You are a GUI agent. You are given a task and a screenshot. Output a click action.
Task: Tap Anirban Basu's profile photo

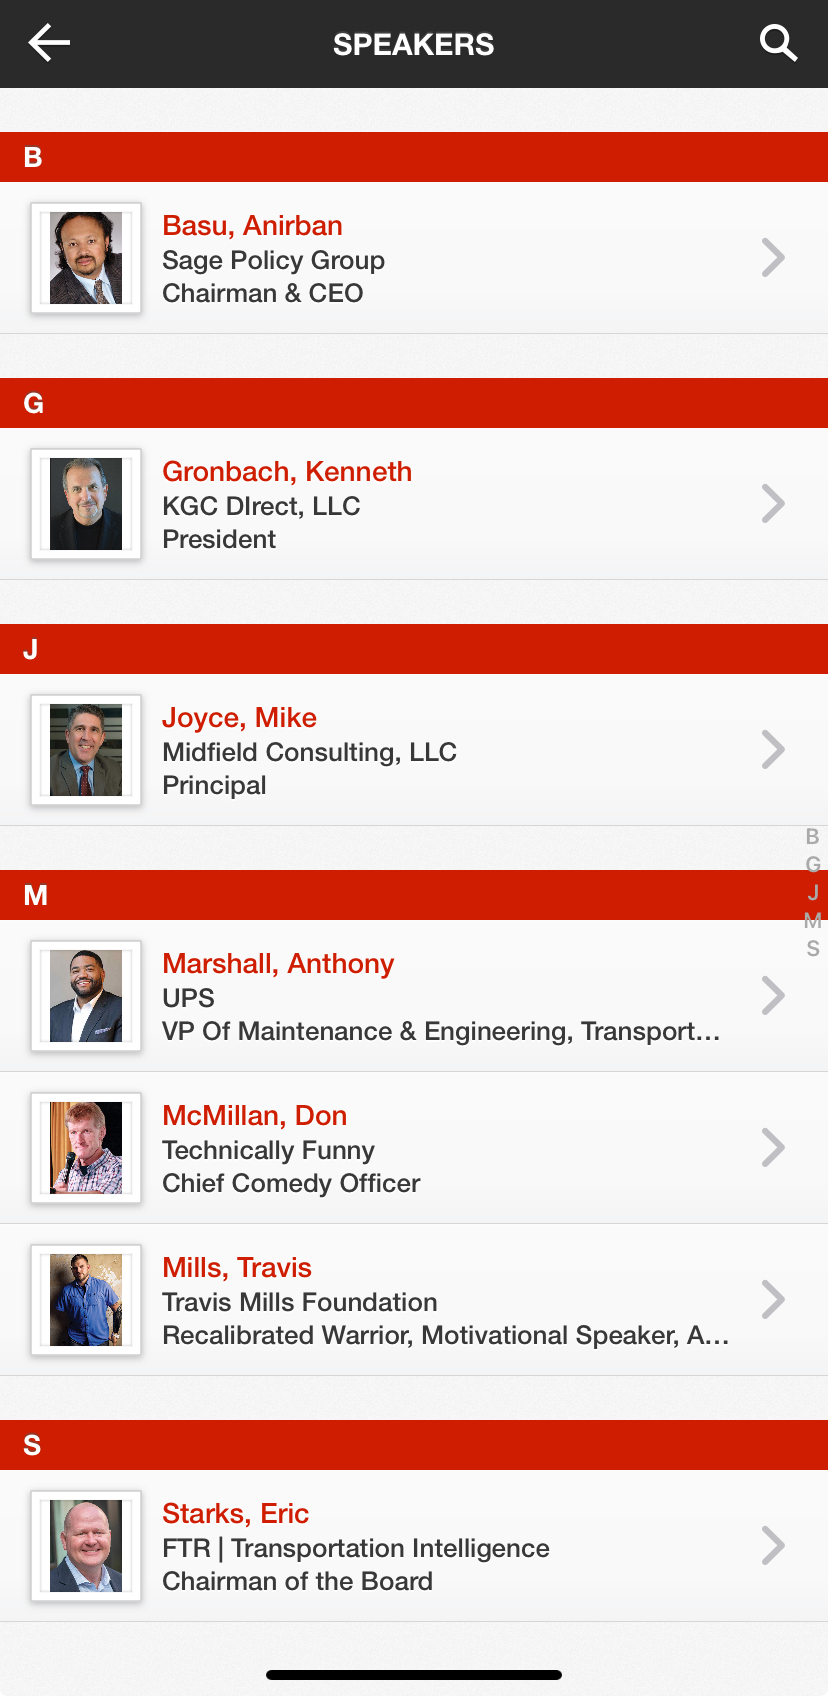click(x=86, y=258)
